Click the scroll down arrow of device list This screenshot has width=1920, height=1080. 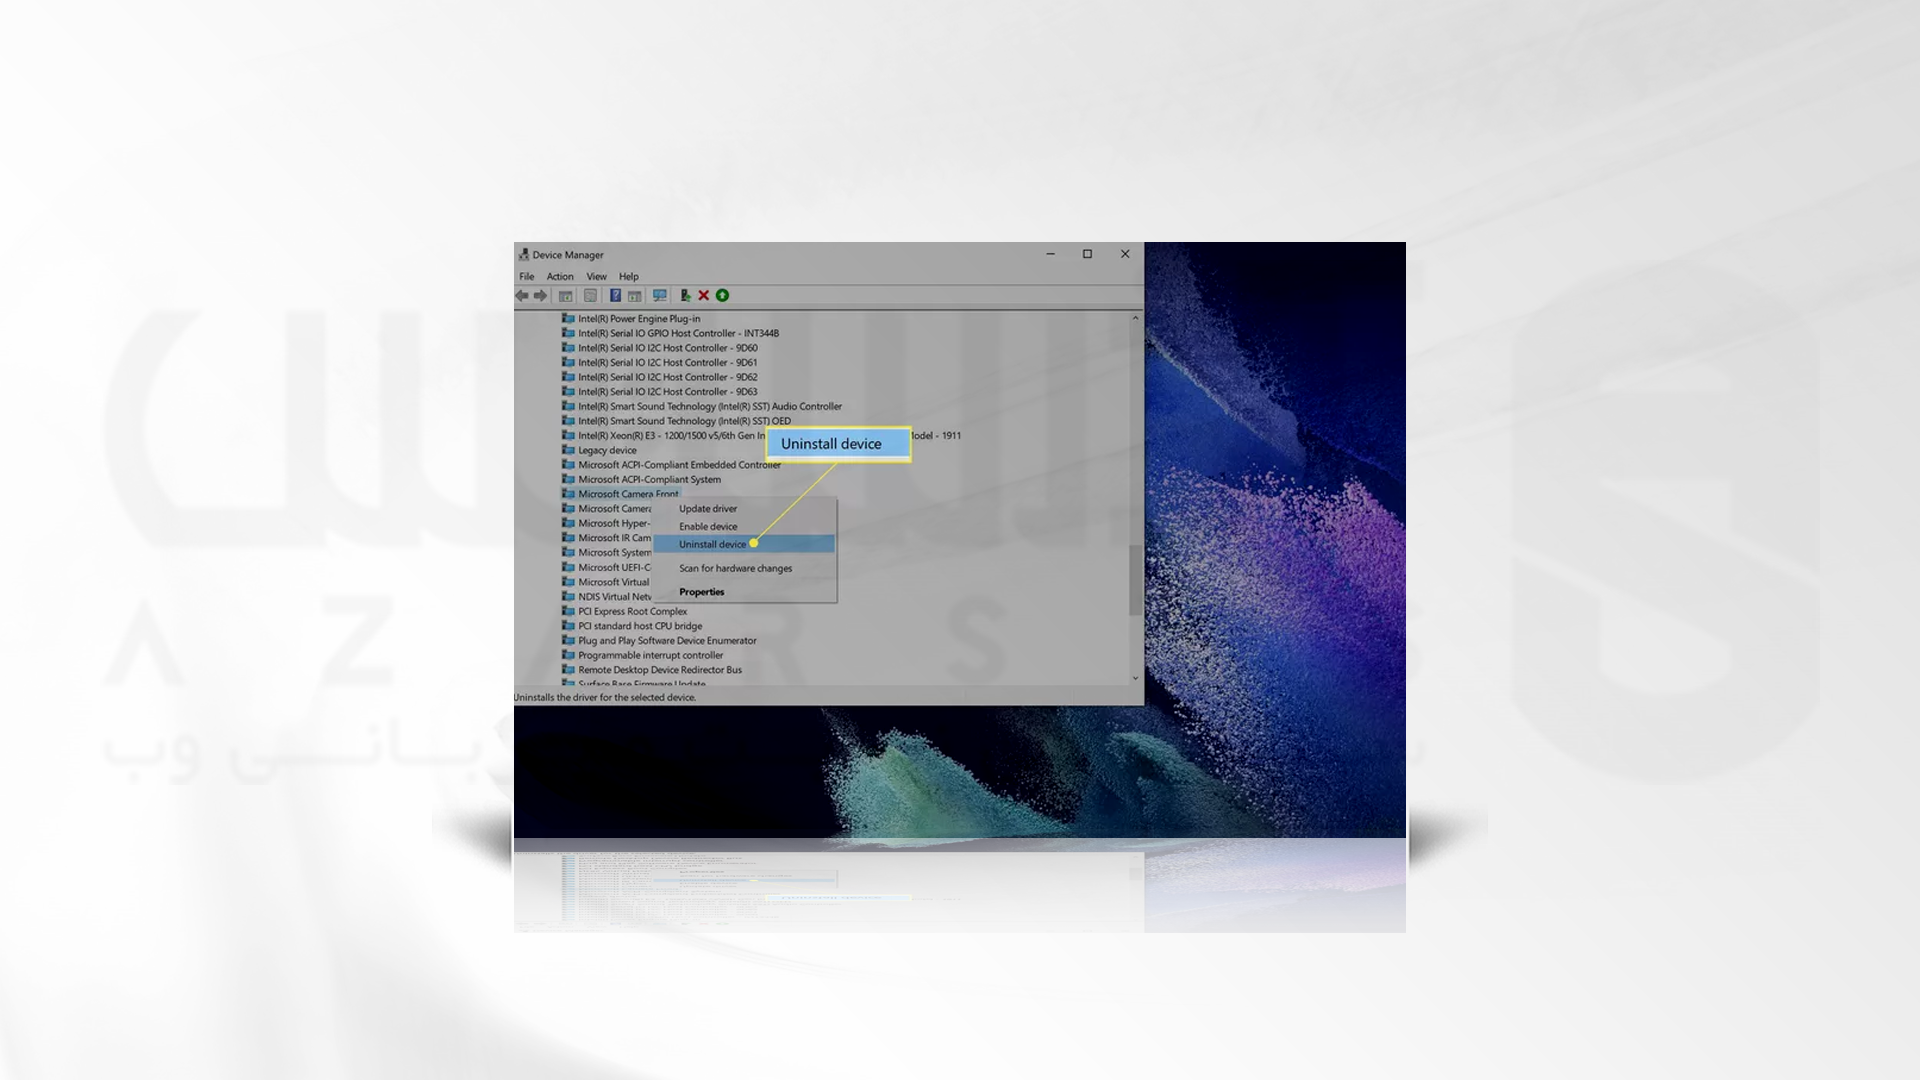[x=1135, y=678]
